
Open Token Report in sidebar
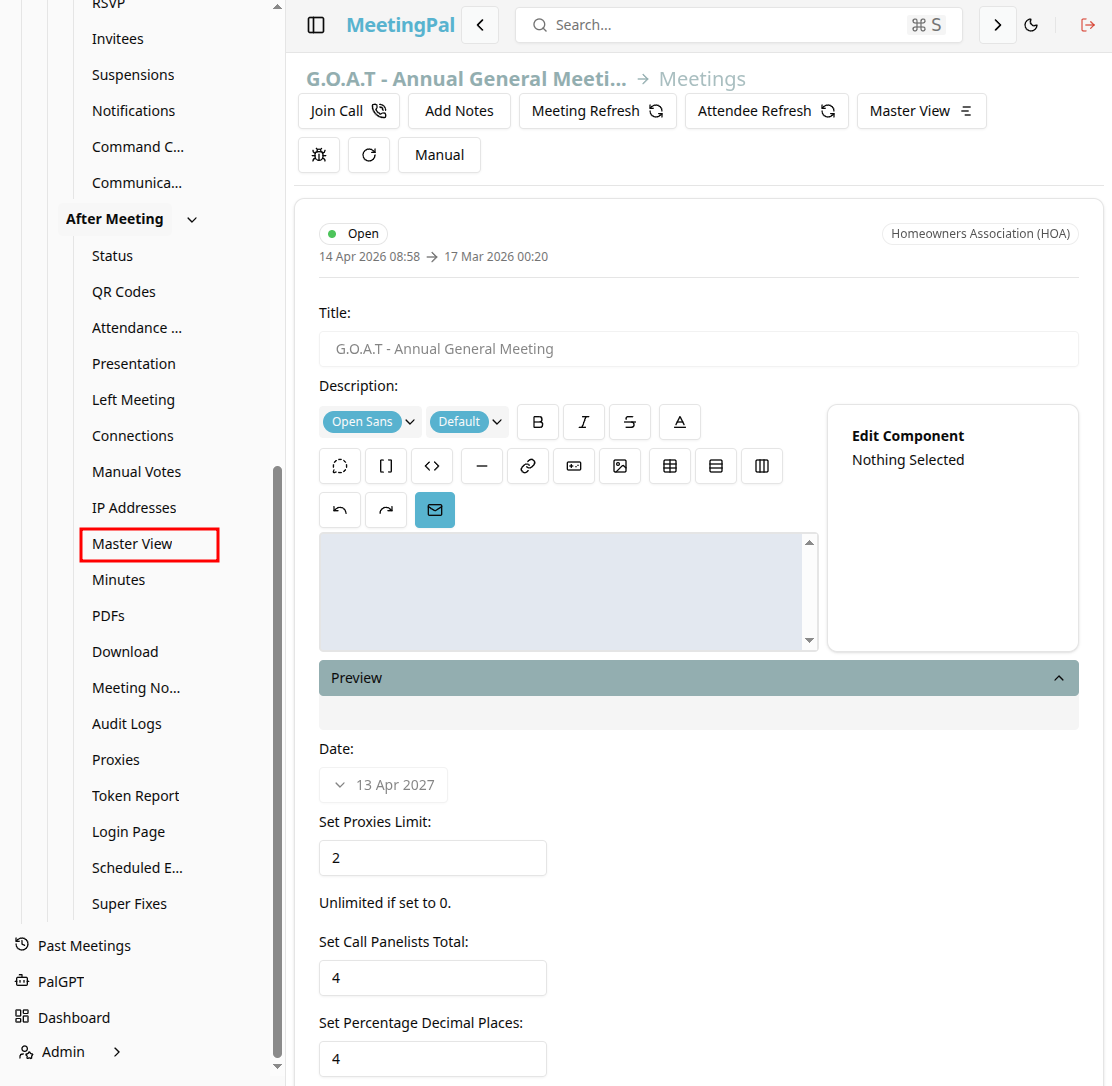coord(135,797)
